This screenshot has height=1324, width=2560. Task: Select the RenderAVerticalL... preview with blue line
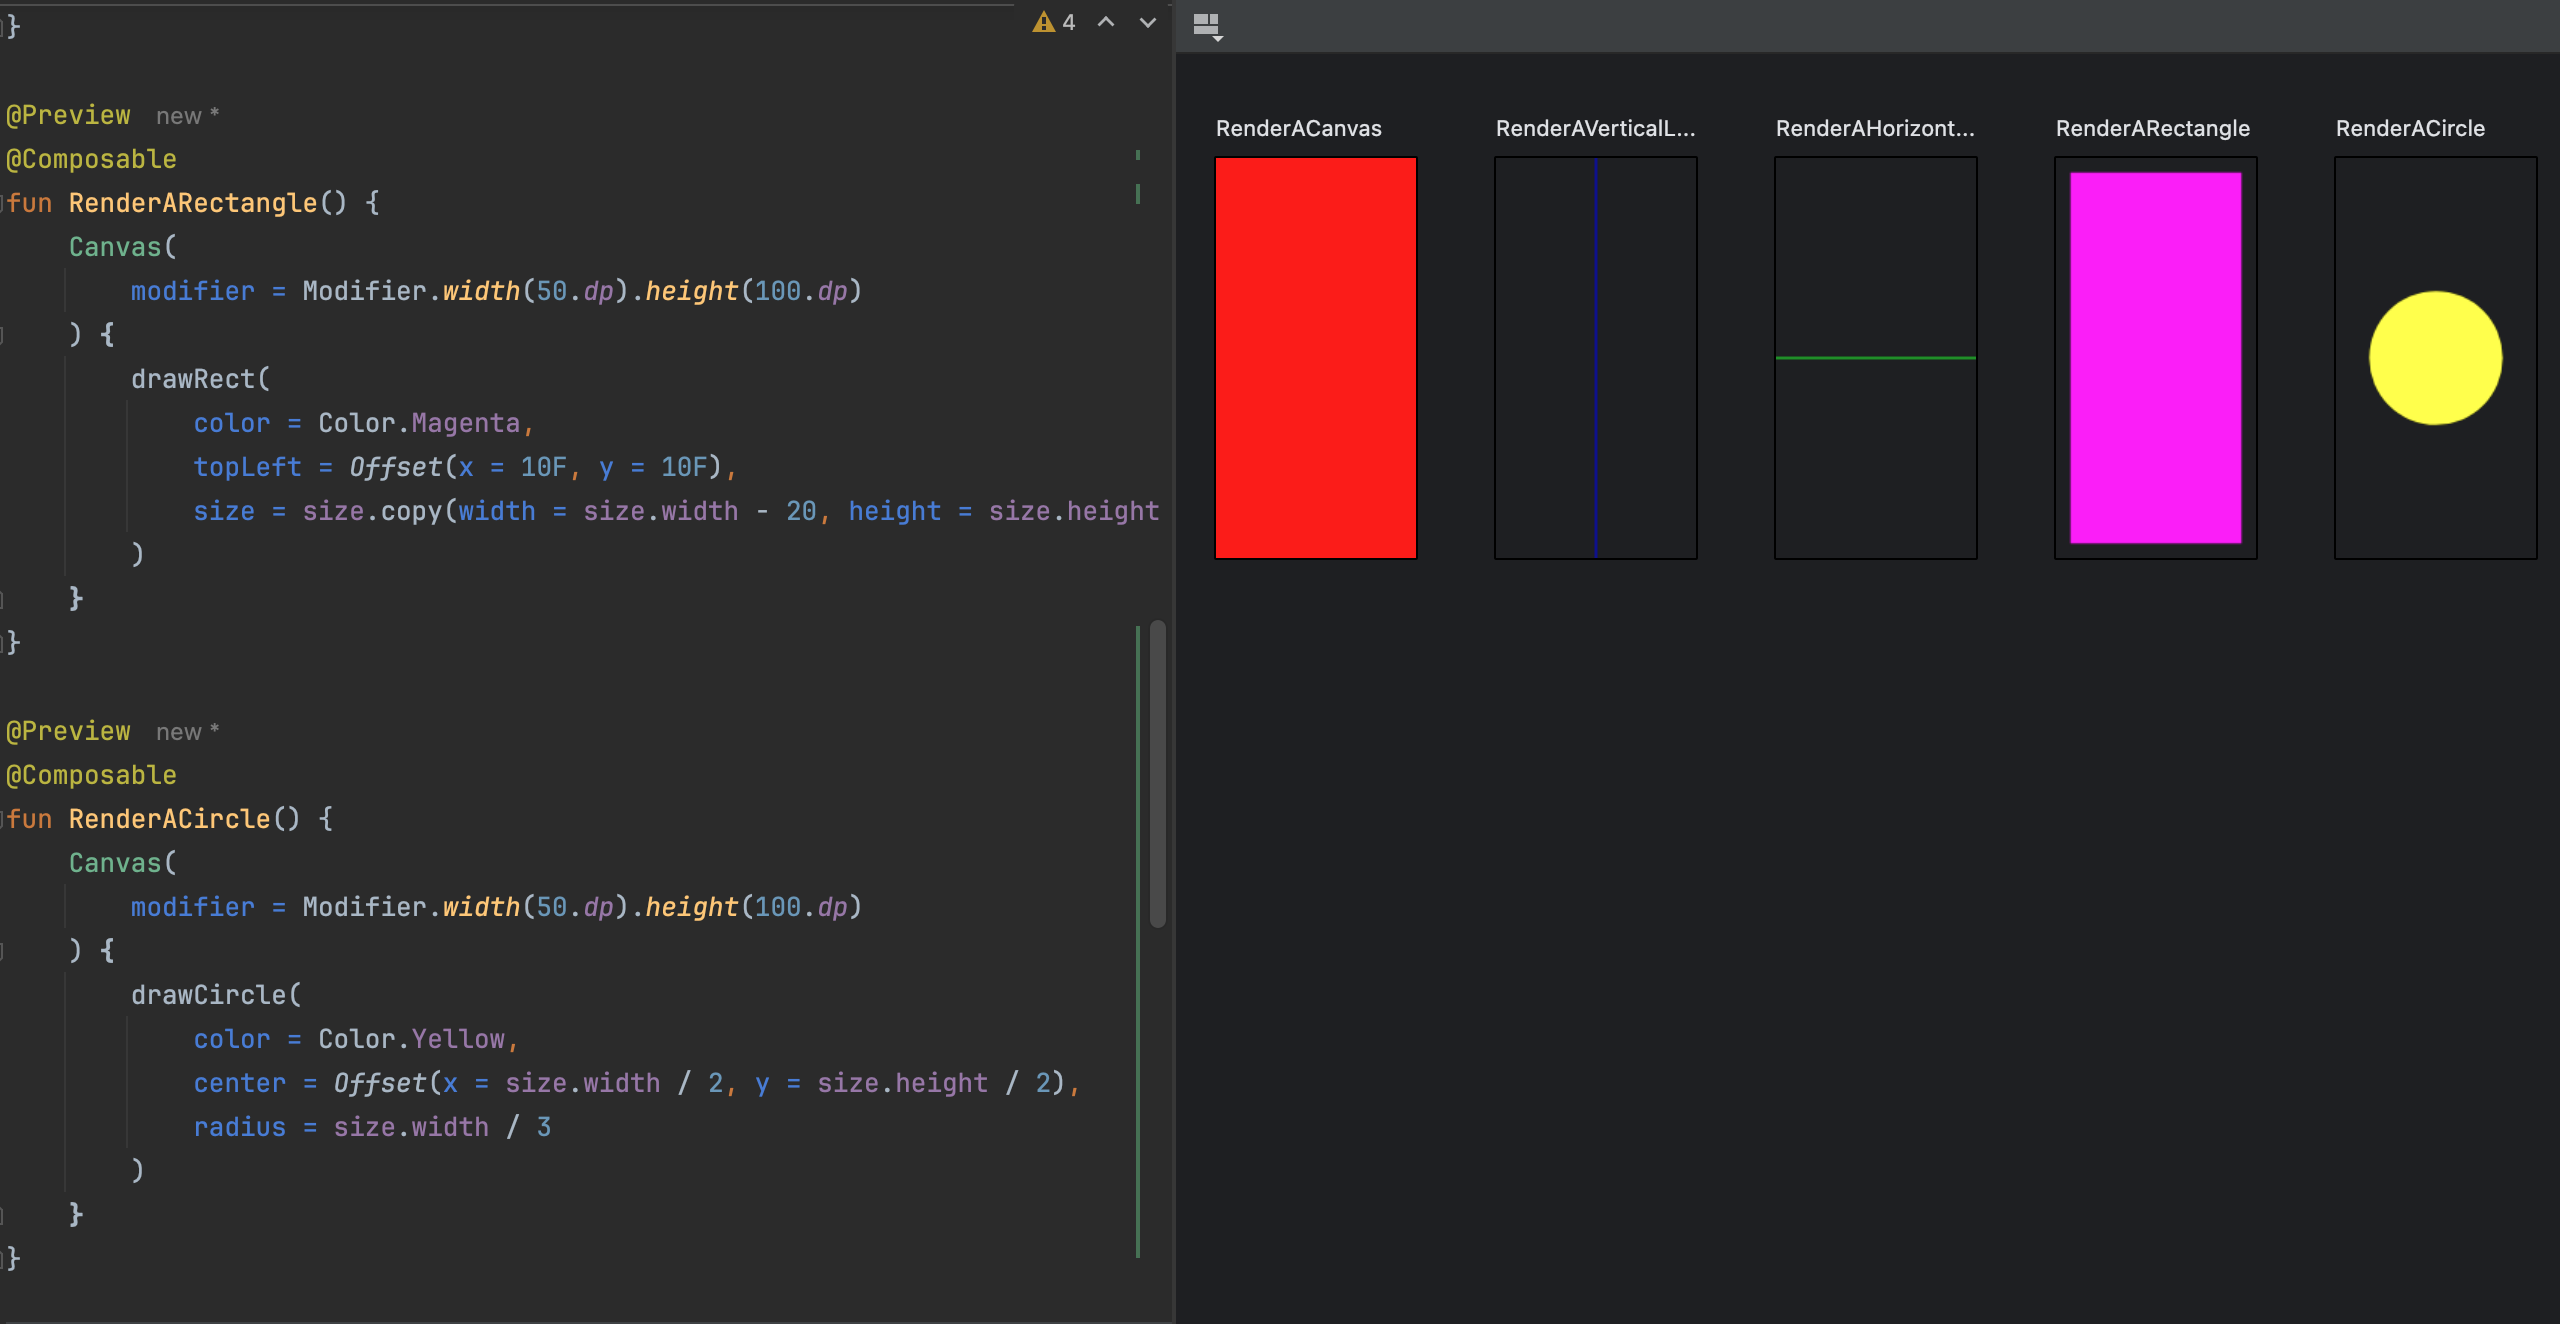pos(1596,358)
